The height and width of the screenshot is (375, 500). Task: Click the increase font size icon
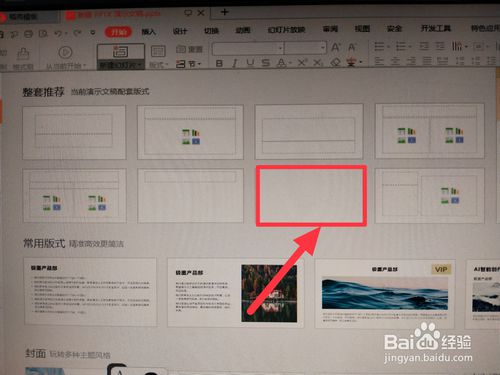pos(336,48)
